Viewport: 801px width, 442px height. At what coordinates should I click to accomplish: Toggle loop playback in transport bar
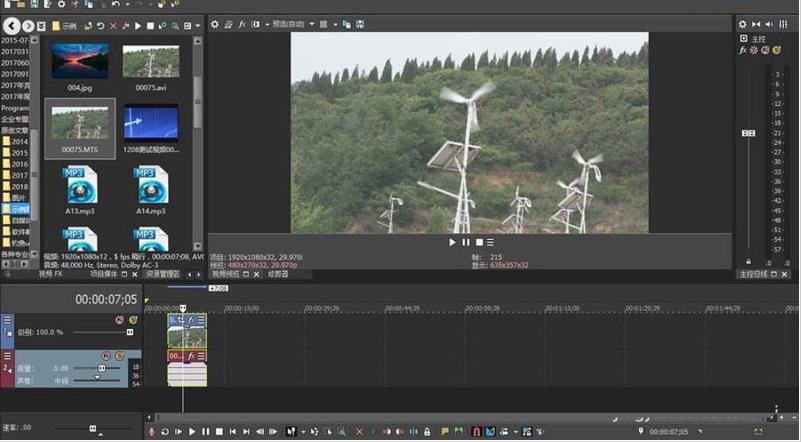click(165, 432)
